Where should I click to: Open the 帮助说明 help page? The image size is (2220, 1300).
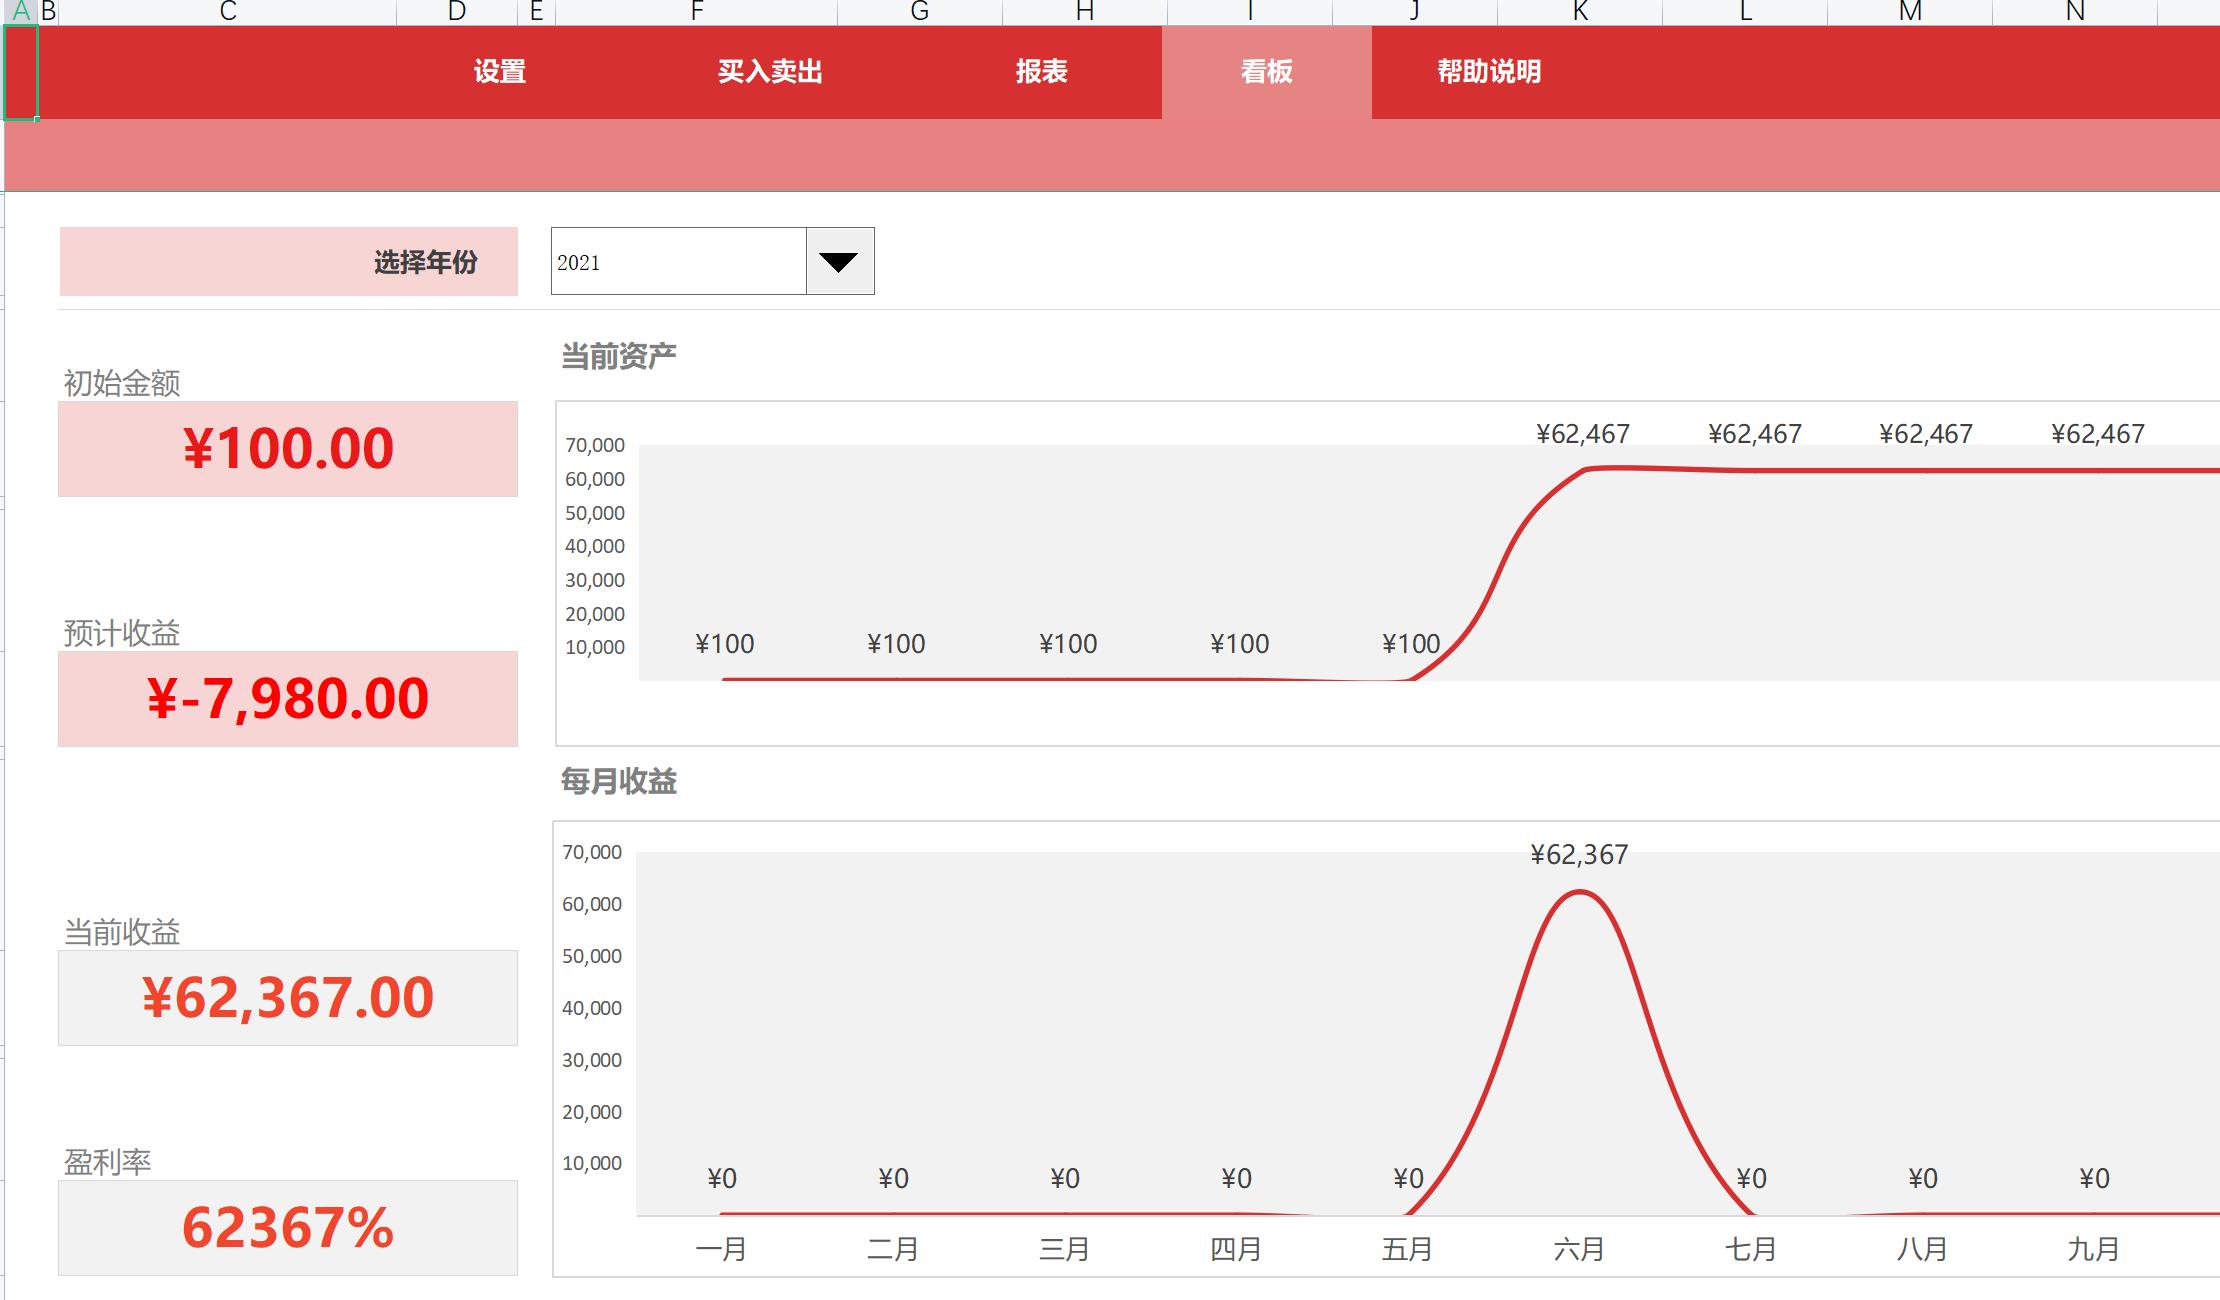1488,71
